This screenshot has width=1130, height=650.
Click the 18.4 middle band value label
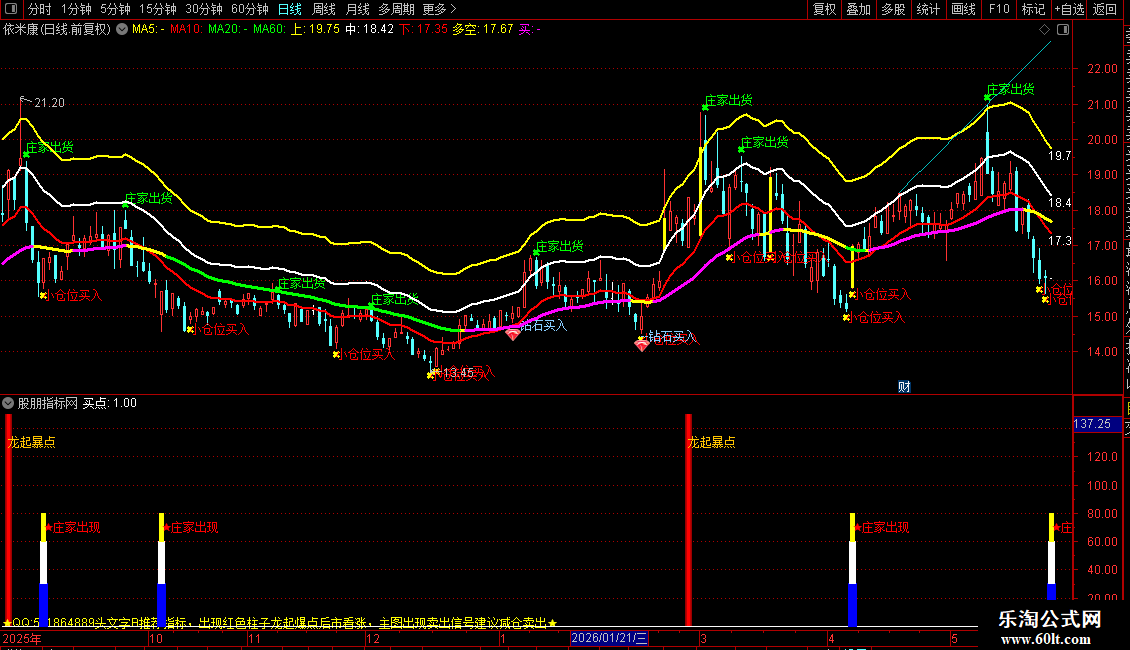1059,203
